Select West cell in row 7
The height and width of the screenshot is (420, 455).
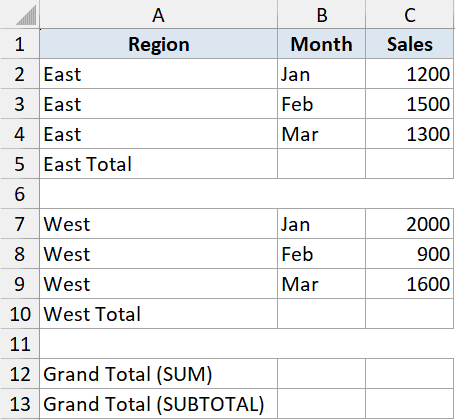point(158,224)
